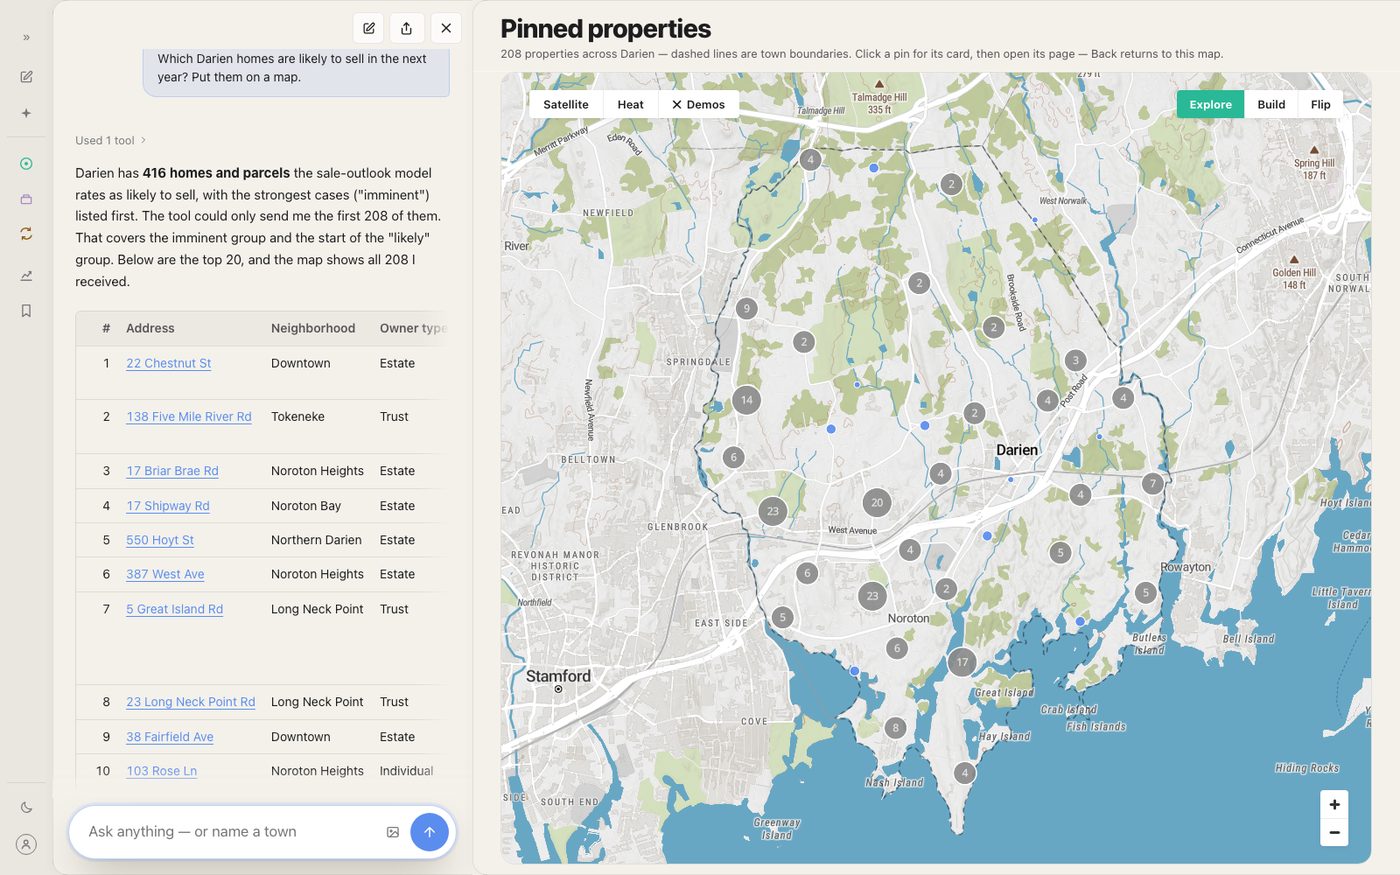Open the purple briefcase icon in sidebar
The width and height of the screenshot is (1400, 875).
click(26, 199)
